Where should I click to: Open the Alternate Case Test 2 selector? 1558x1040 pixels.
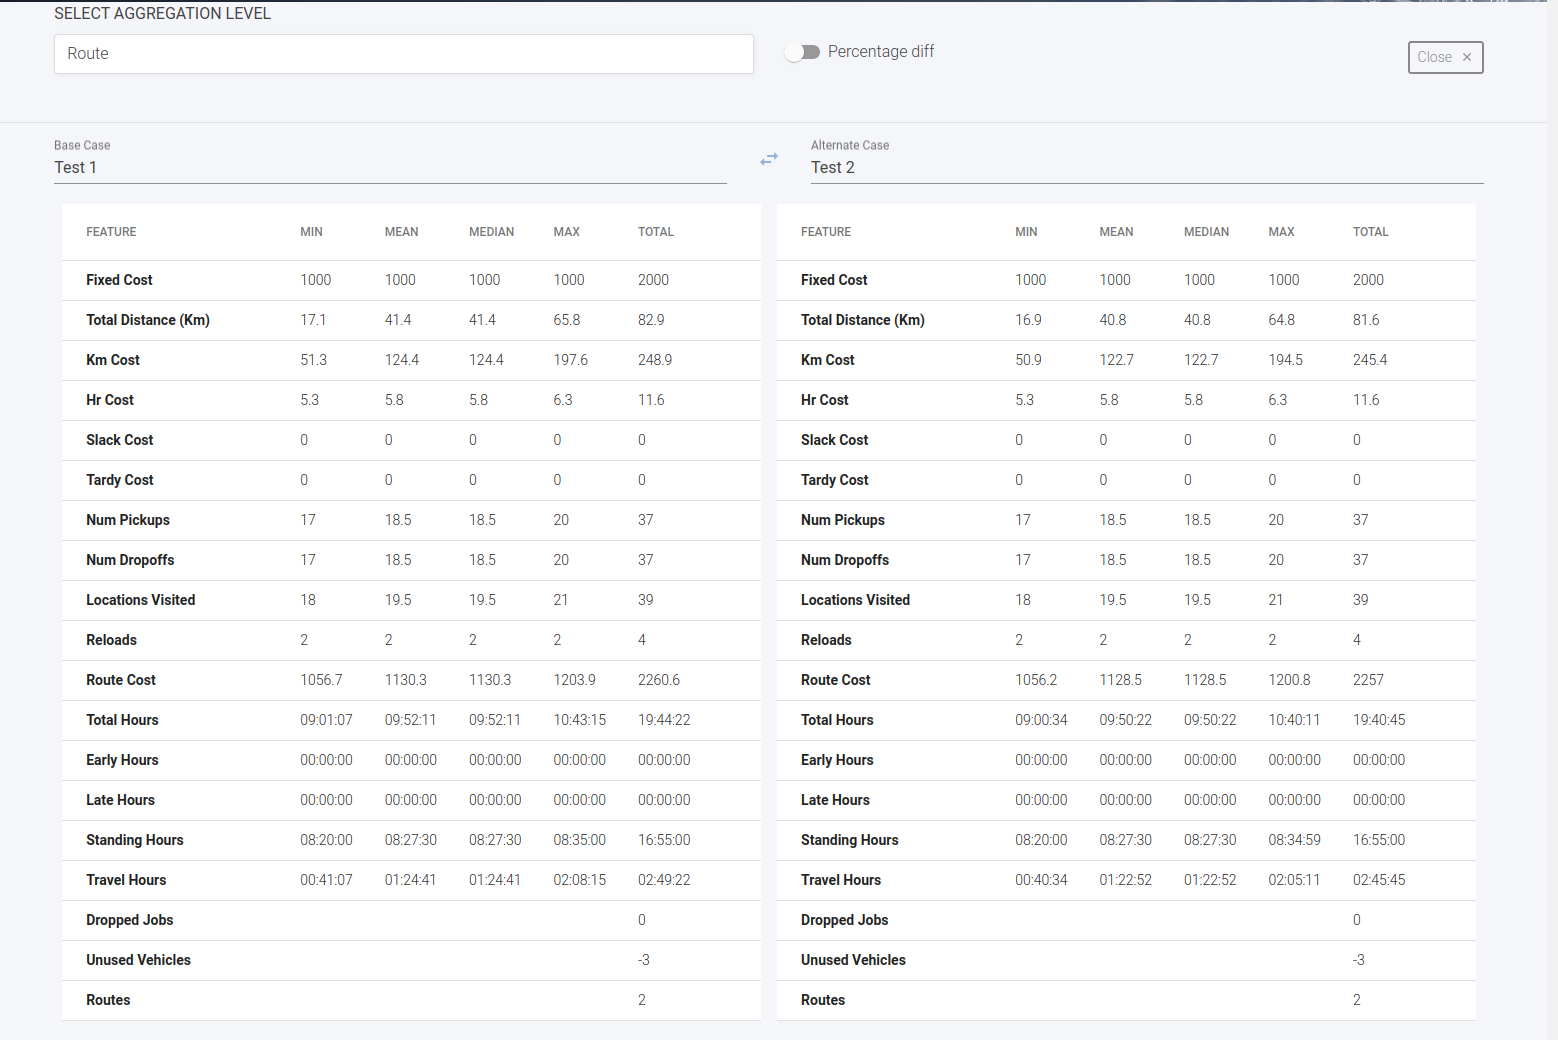click(x=1146, y=167)
